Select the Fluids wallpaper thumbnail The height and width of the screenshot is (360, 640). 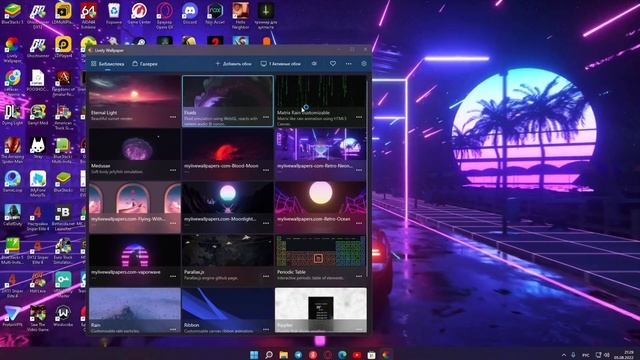tap(228, 100)
